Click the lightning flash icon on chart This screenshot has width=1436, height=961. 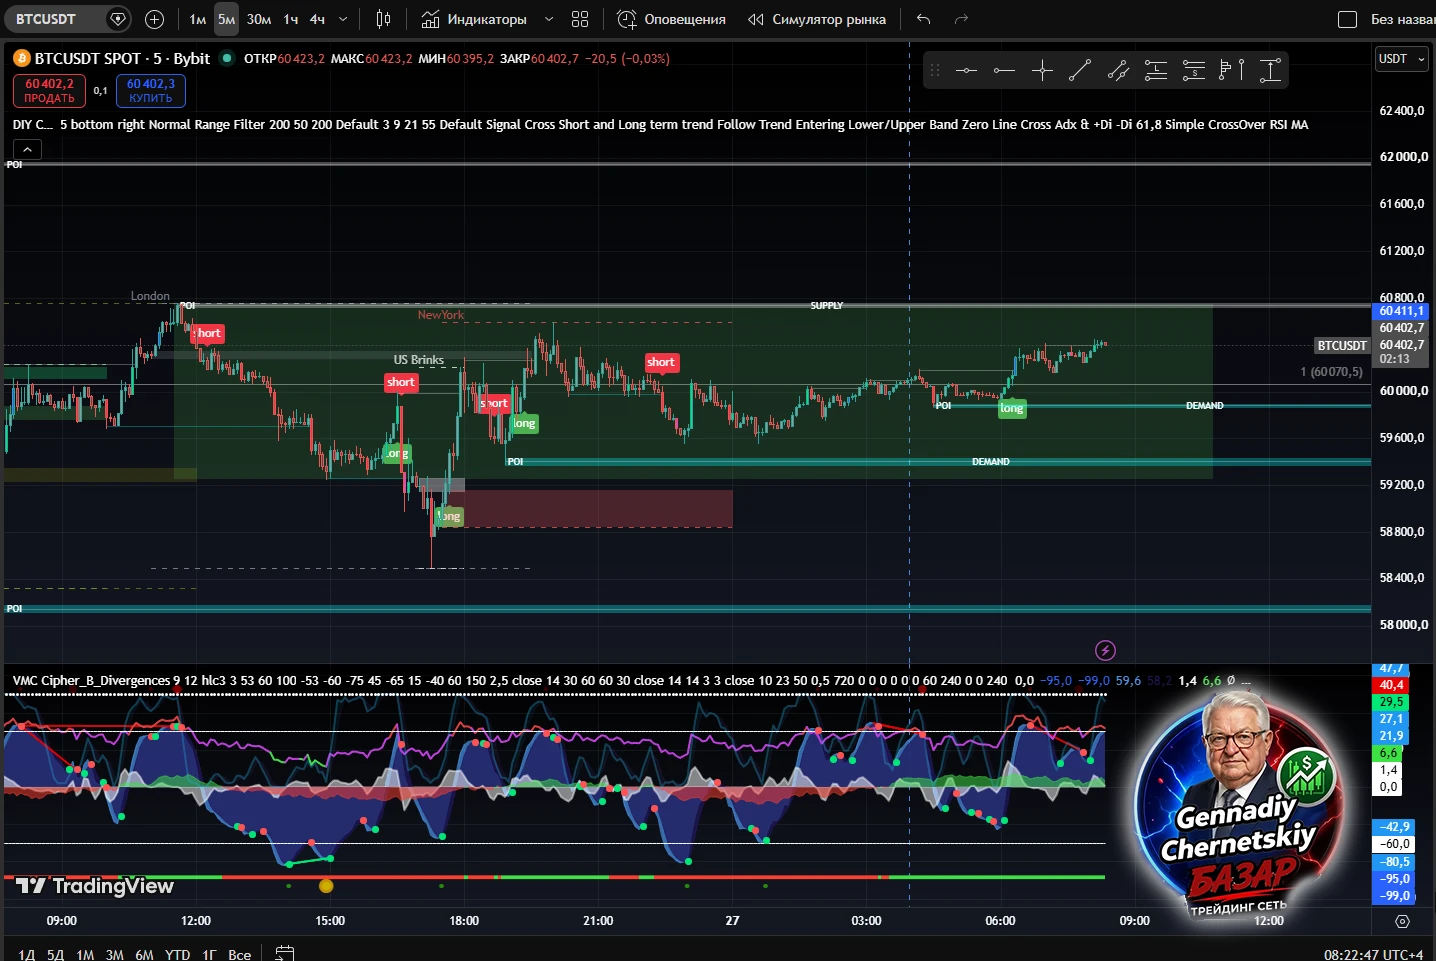pos(1105,650)
